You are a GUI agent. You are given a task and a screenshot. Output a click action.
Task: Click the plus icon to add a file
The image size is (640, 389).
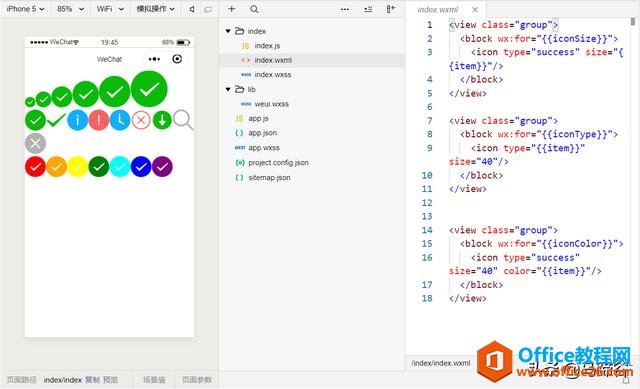point(231,9)
